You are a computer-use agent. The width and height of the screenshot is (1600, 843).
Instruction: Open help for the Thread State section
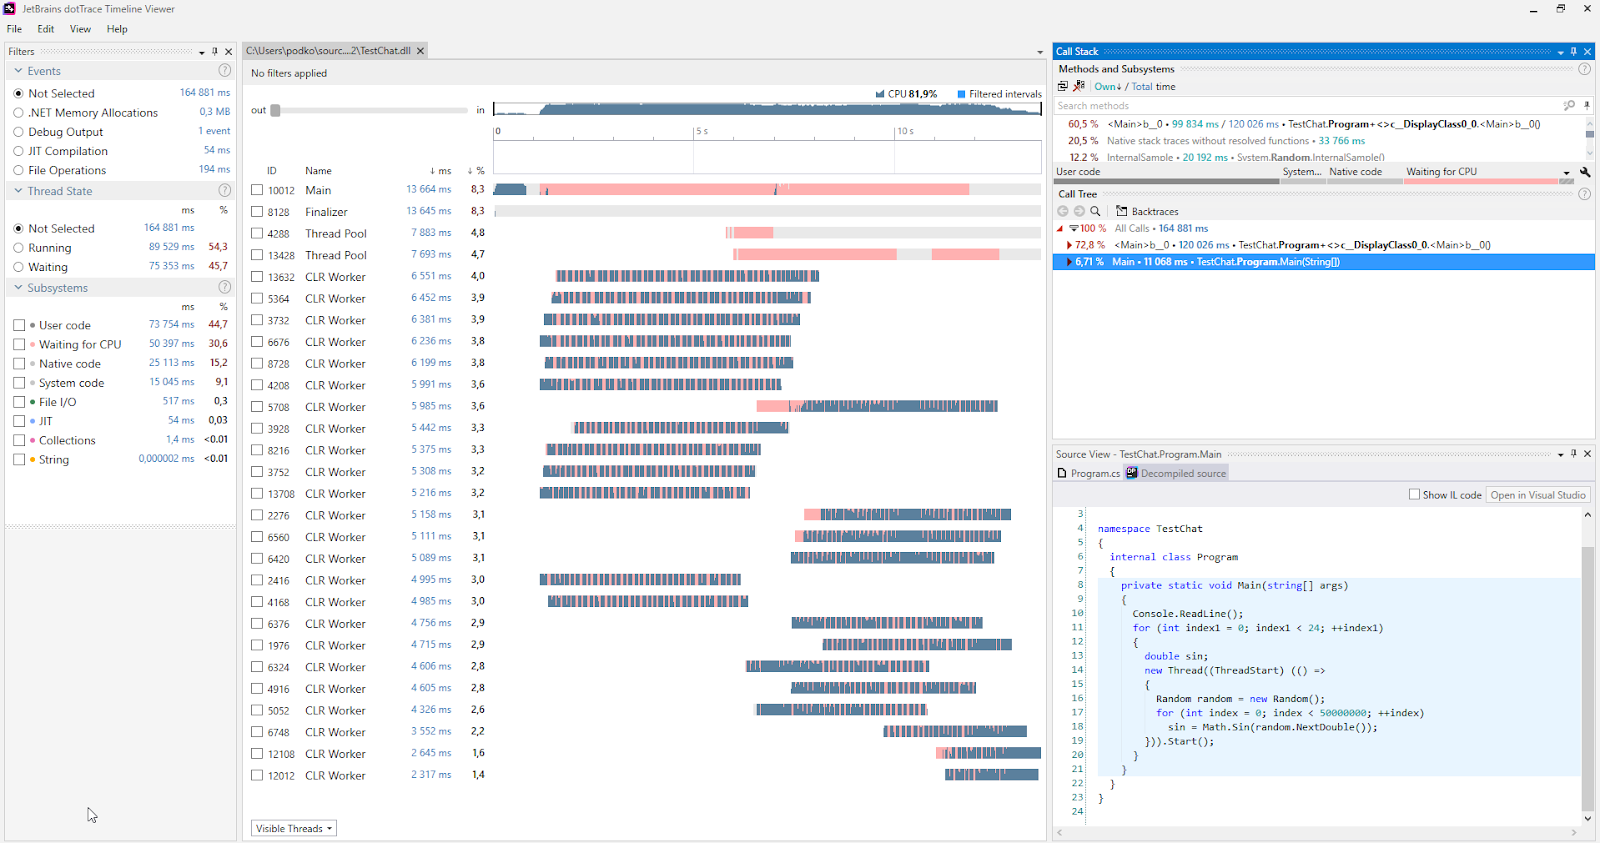tap(224, 191)
